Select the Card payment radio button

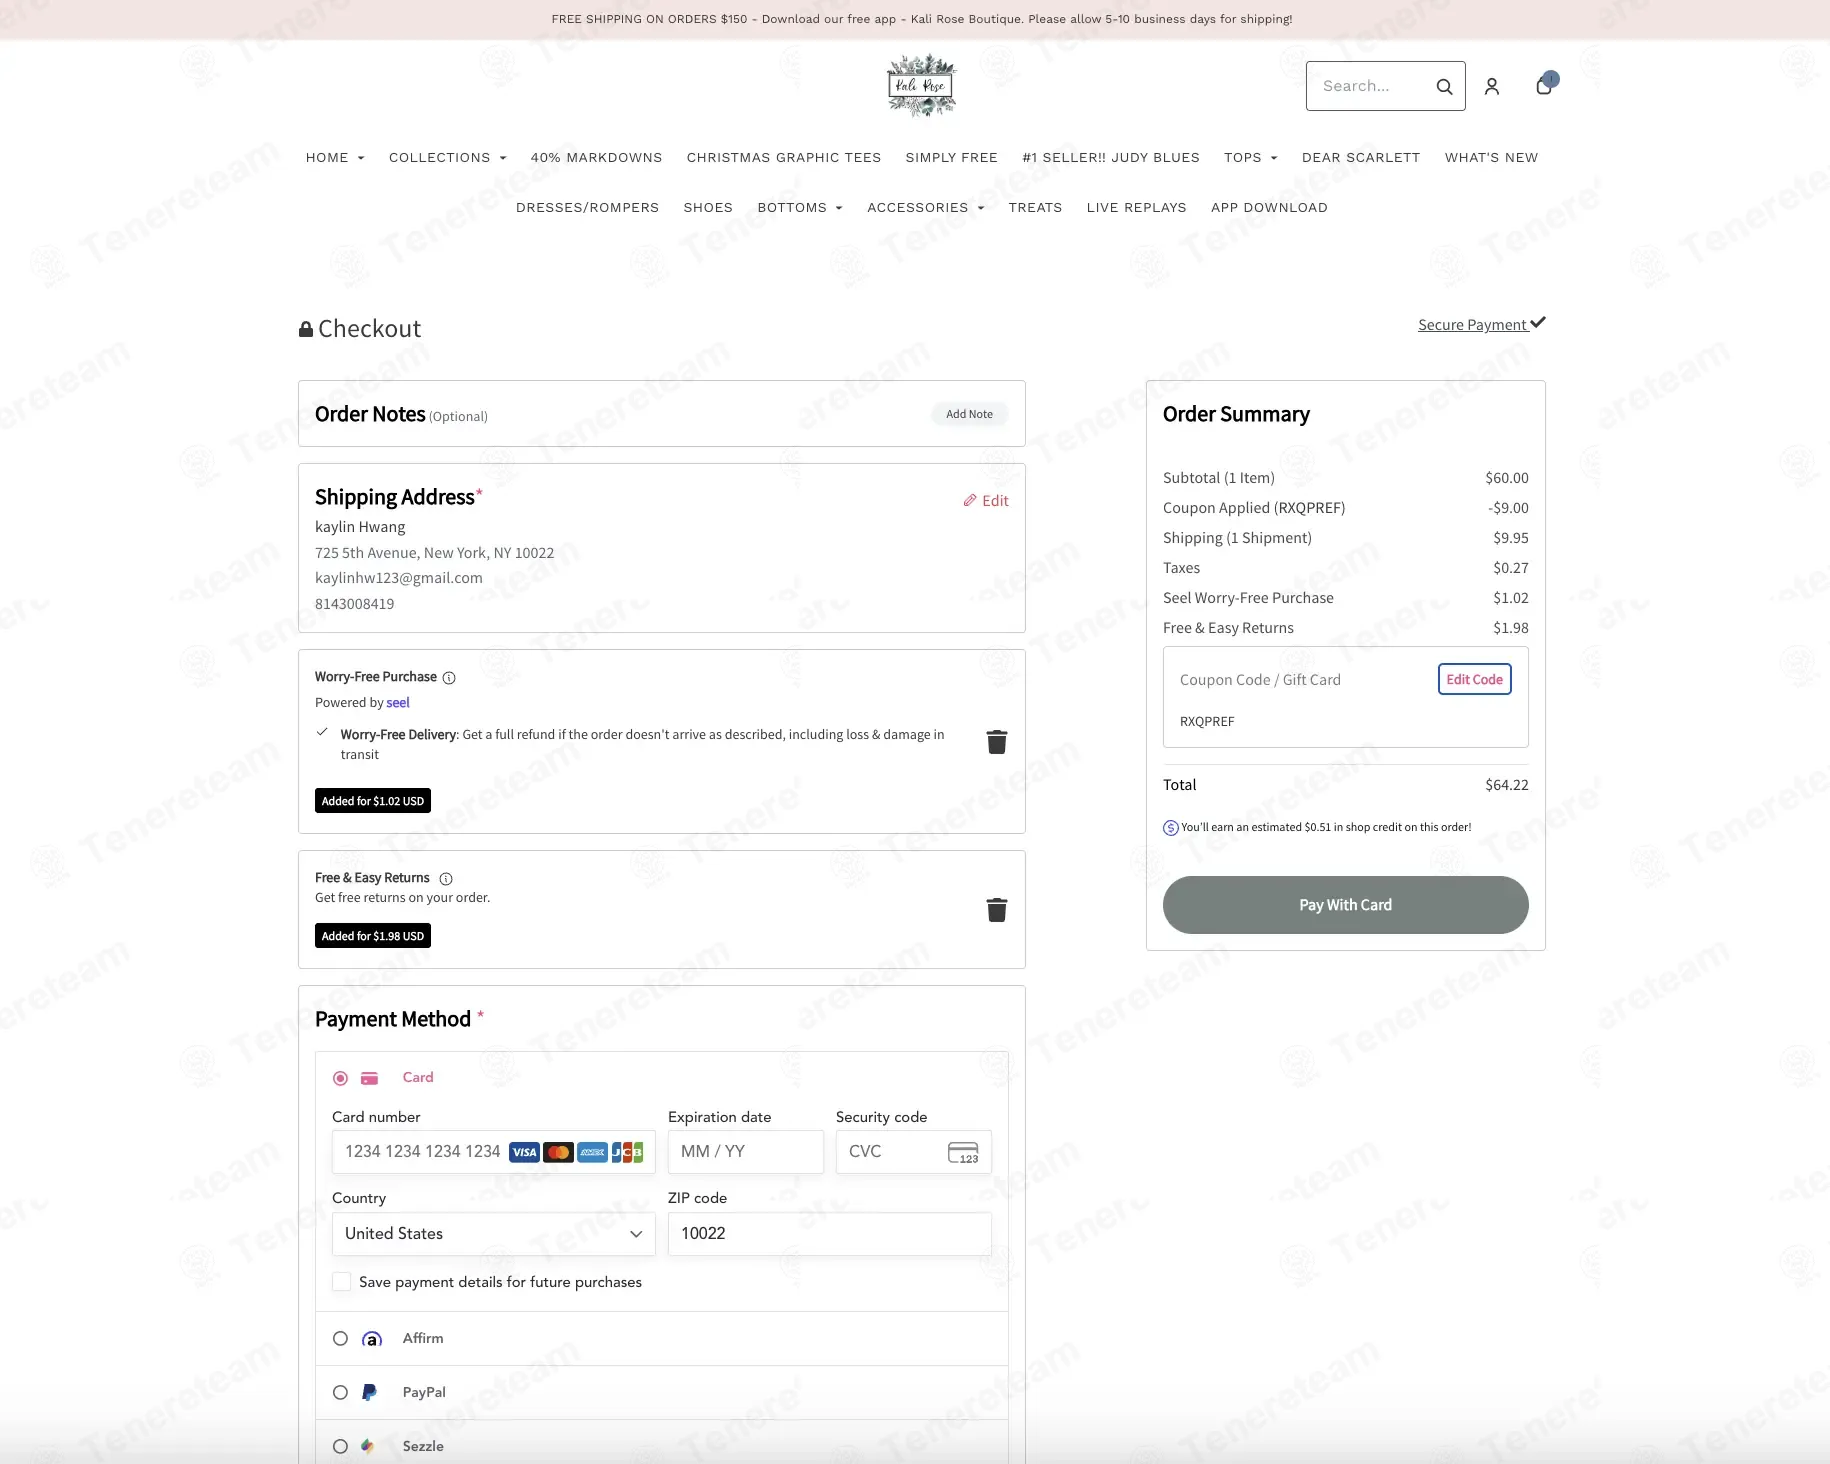pyautogui.click(x=340, y=1078)
